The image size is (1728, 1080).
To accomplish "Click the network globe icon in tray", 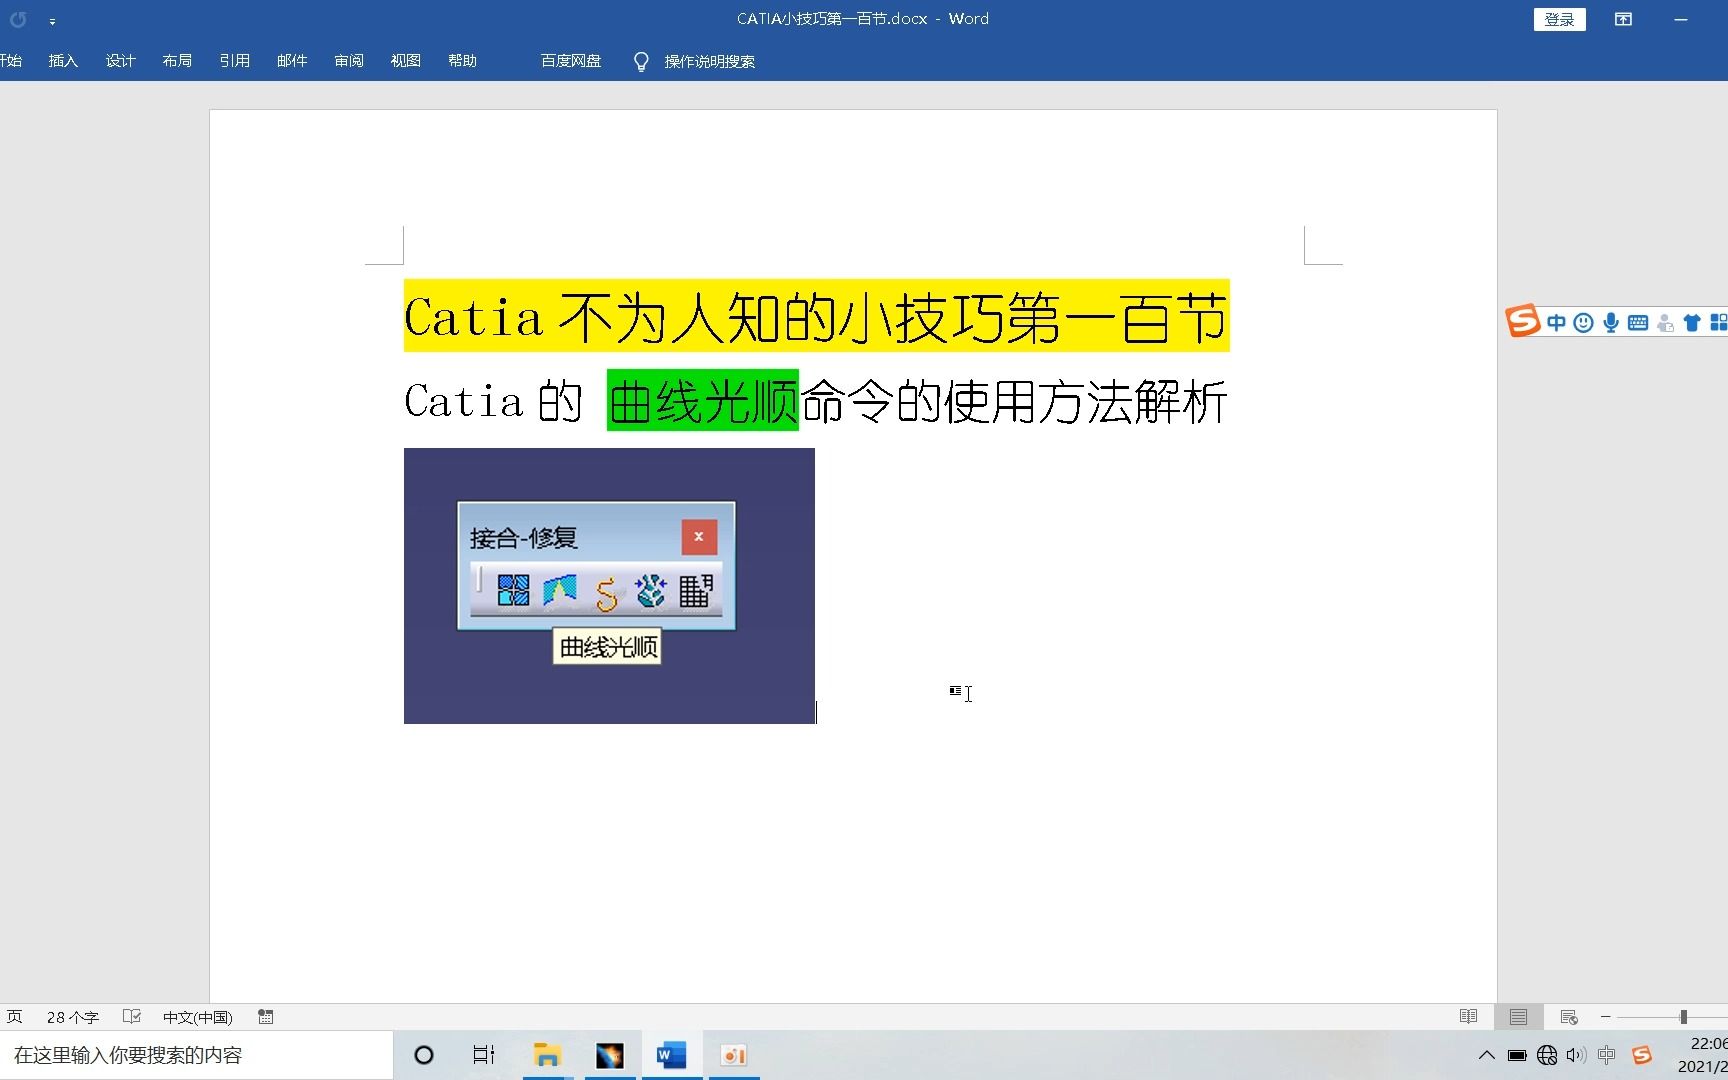I will click(1547, 1055).
